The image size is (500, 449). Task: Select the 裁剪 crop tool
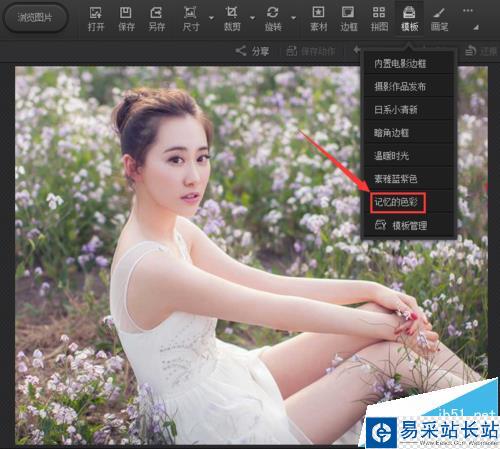pyautogui.click(x=232, y=19)
